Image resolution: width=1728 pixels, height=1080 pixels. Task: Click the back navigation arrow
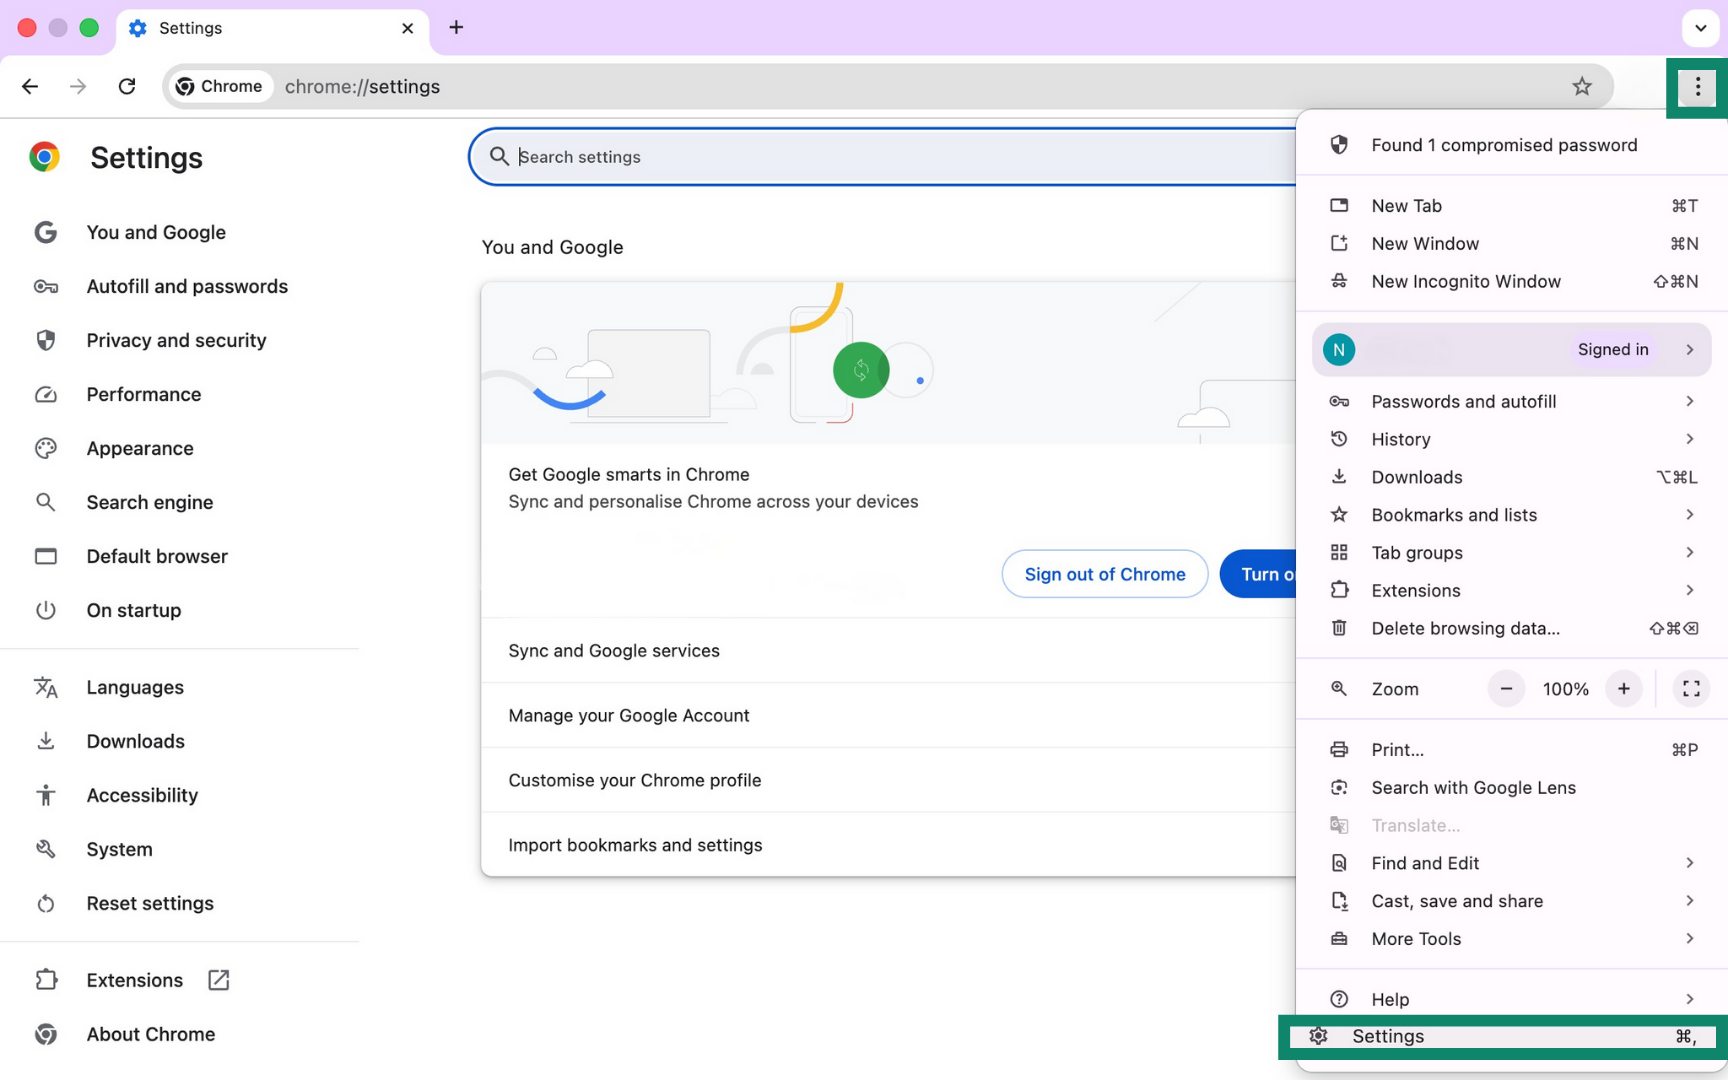tap(30, 86)
